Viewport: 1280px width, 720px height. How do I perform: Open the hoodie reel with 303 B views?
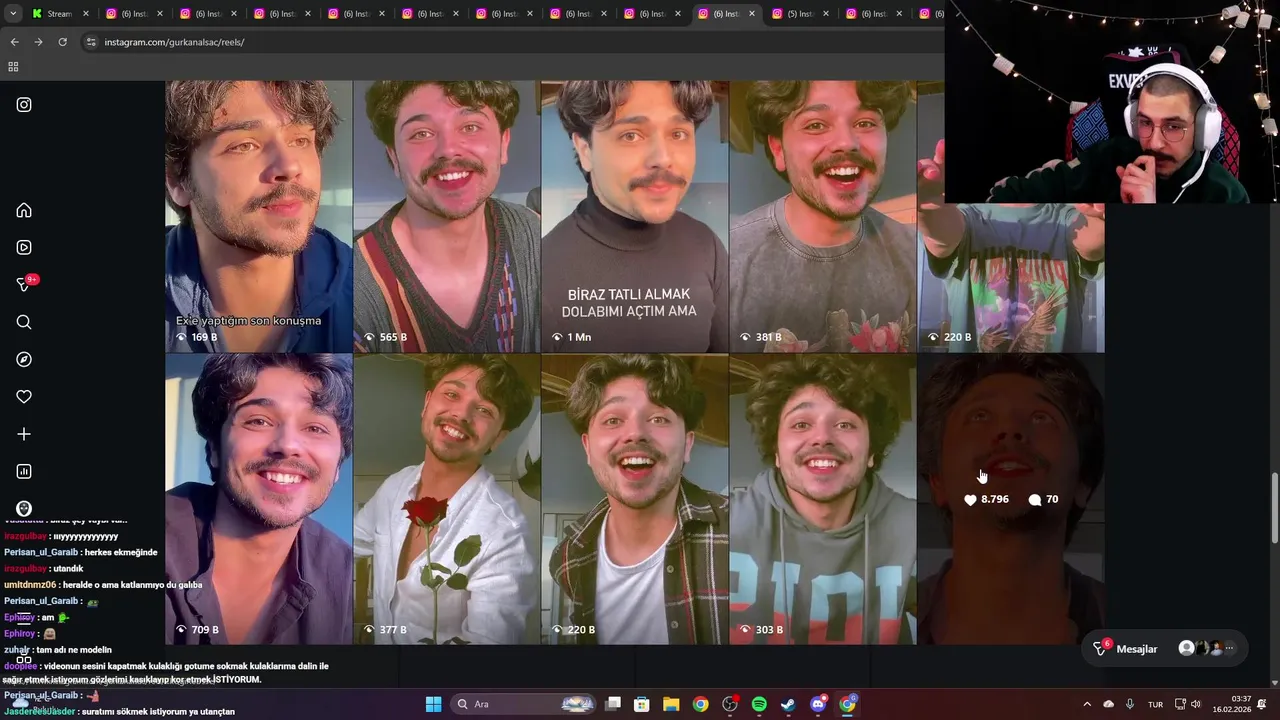coord(822,499)
